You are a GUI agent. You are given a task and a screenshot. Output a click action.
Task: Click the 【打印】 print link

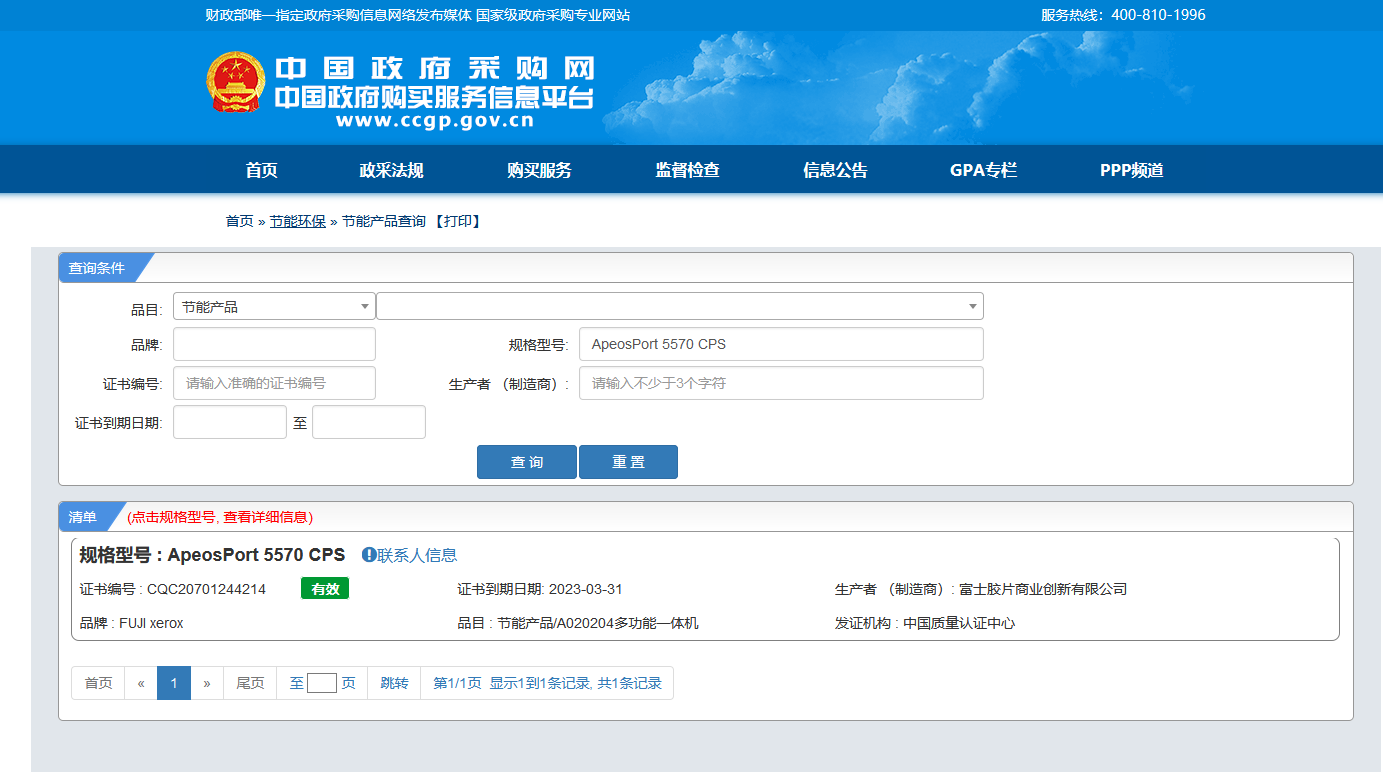[457, 221]
